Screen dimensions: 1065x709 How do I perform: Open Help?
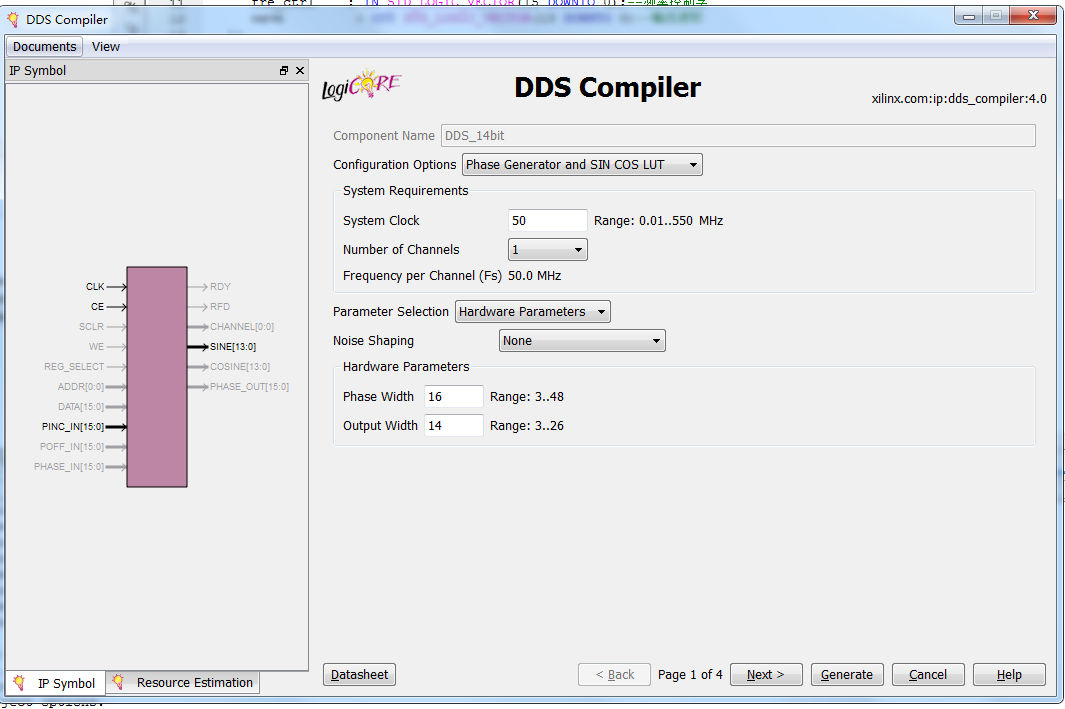point(1009,675)
